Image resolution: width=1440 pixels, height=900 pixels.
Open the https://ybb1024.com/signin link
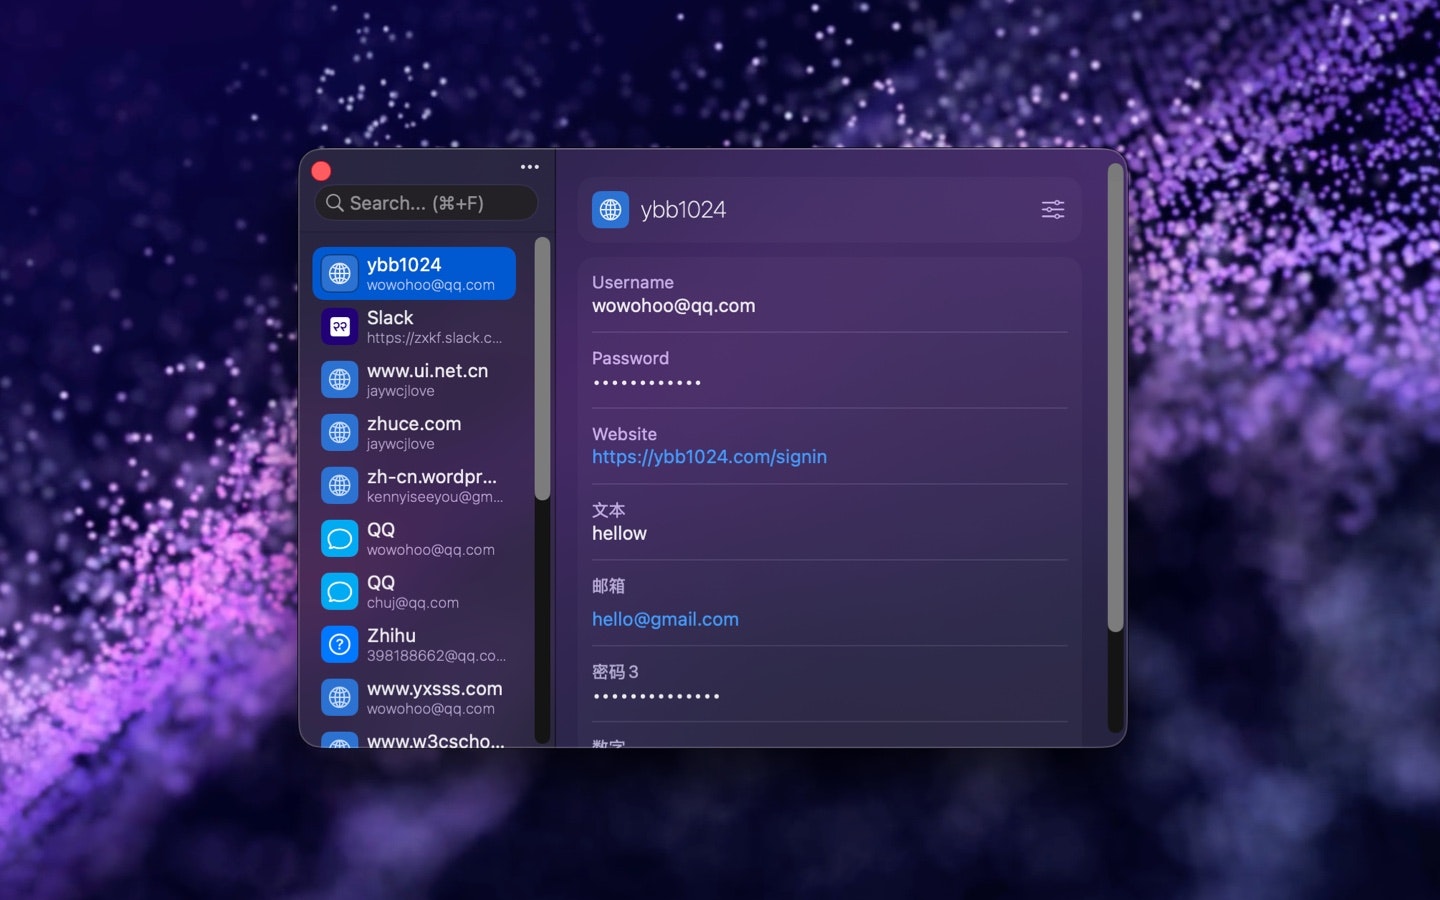click(709, 456)
